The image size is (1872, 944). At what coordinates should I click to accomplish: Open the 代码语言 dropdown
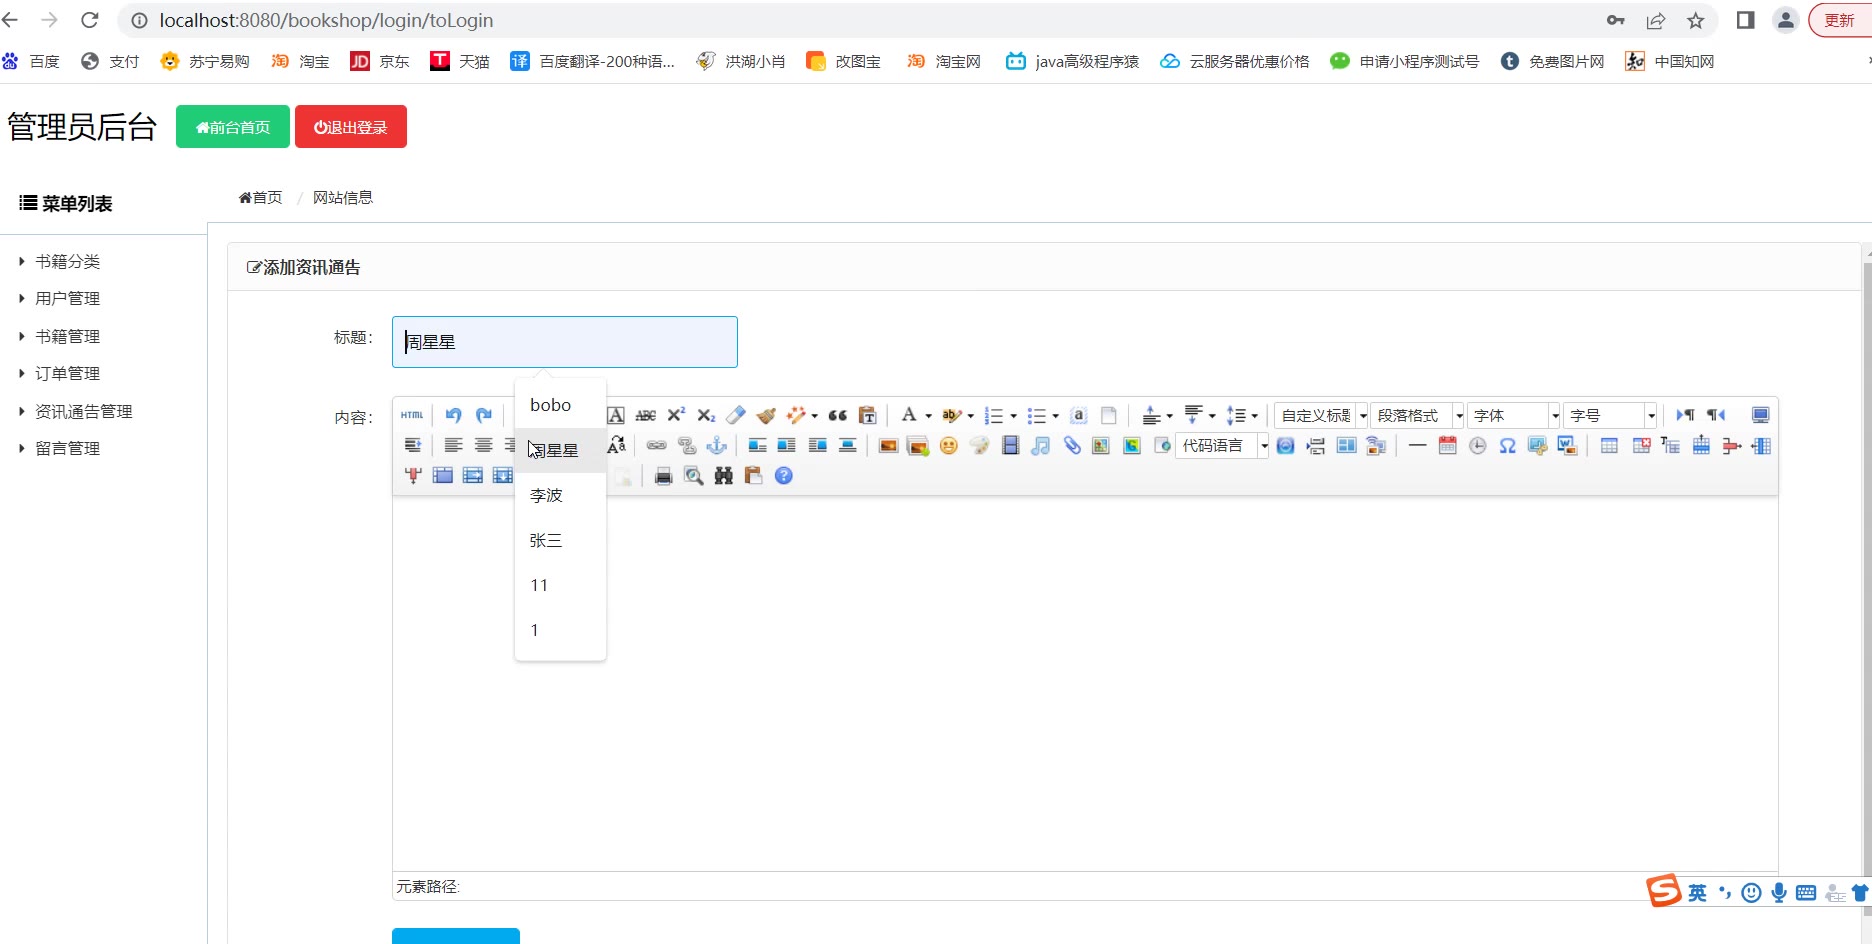[1222, 445]
